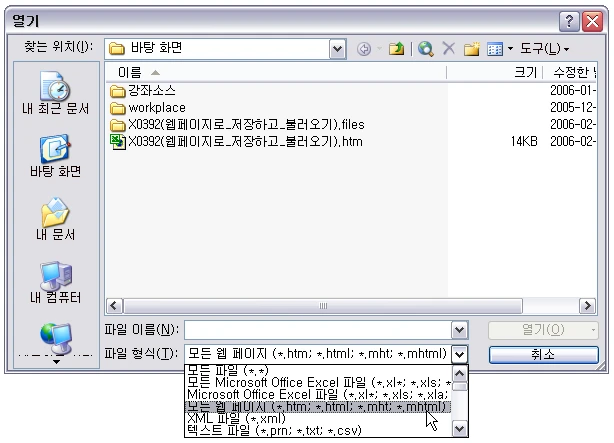Sort by the 수정한 날짜 column header

[x=570, y=72]
